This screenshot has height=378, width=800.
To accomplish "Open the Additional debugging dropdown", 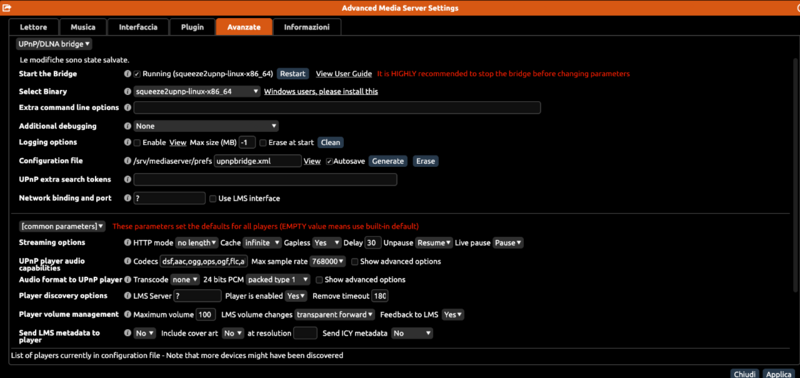I will (206, 126).
